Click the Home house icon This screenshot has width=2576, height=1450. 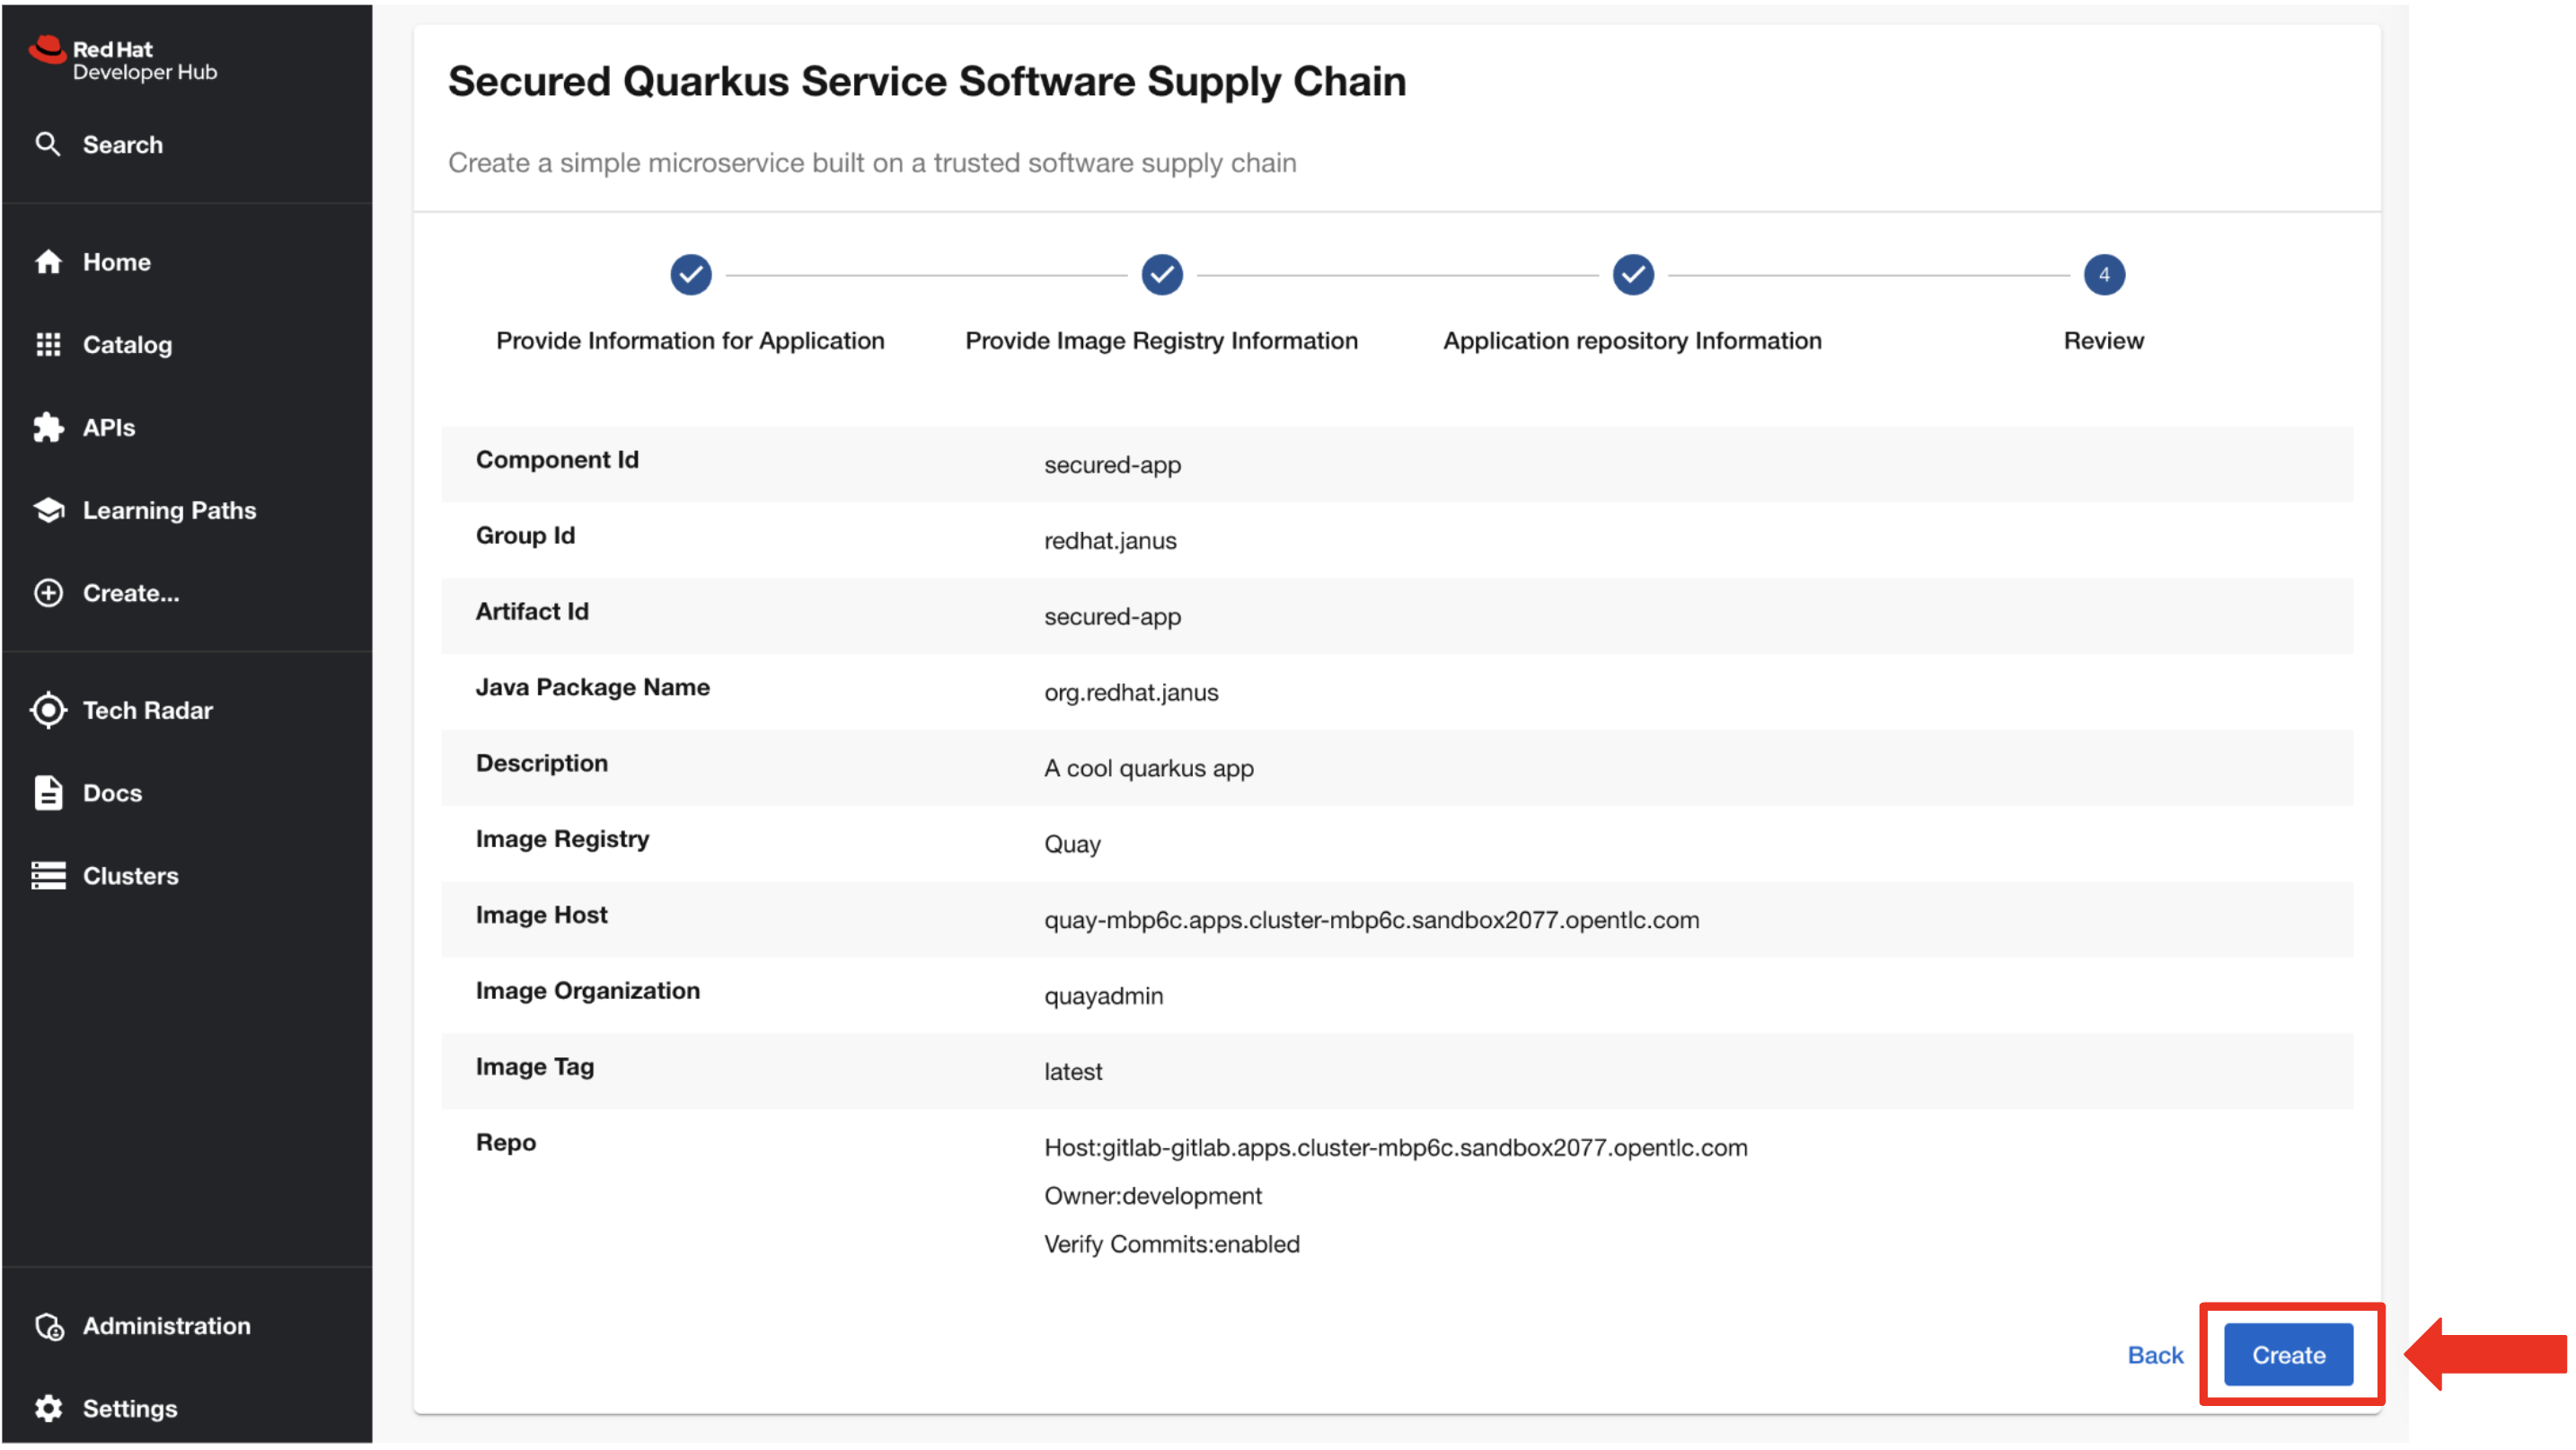pyautogui.click(x=48, y=262)
